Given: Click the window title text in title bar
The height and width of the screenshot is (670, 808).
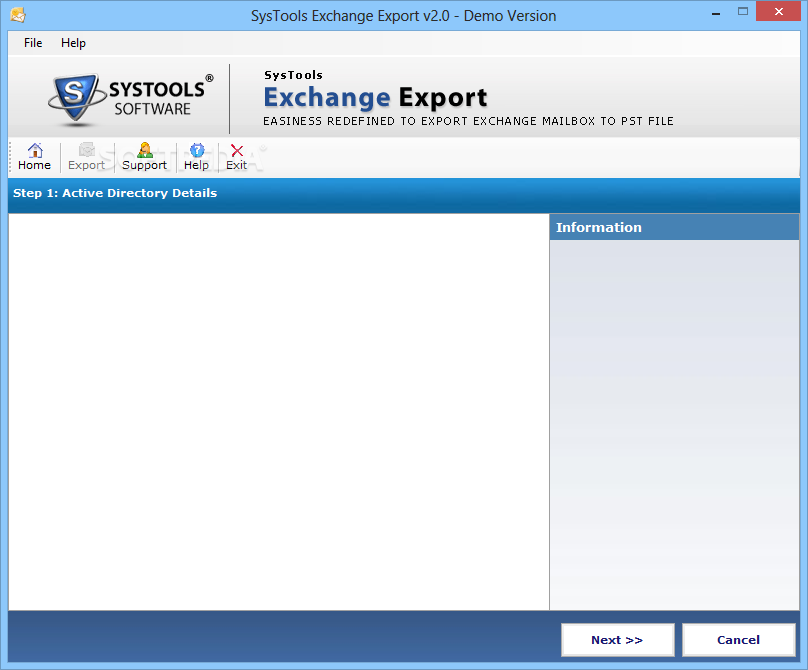Looking at the screenshot, I should pos(403,16).
